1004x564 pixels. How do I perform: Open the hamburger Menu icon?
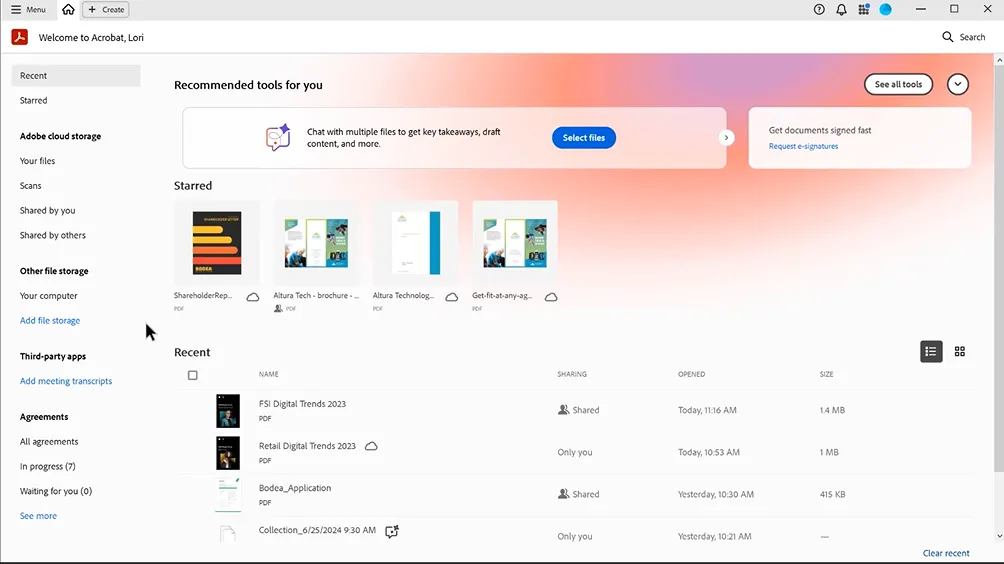point(16,10)
